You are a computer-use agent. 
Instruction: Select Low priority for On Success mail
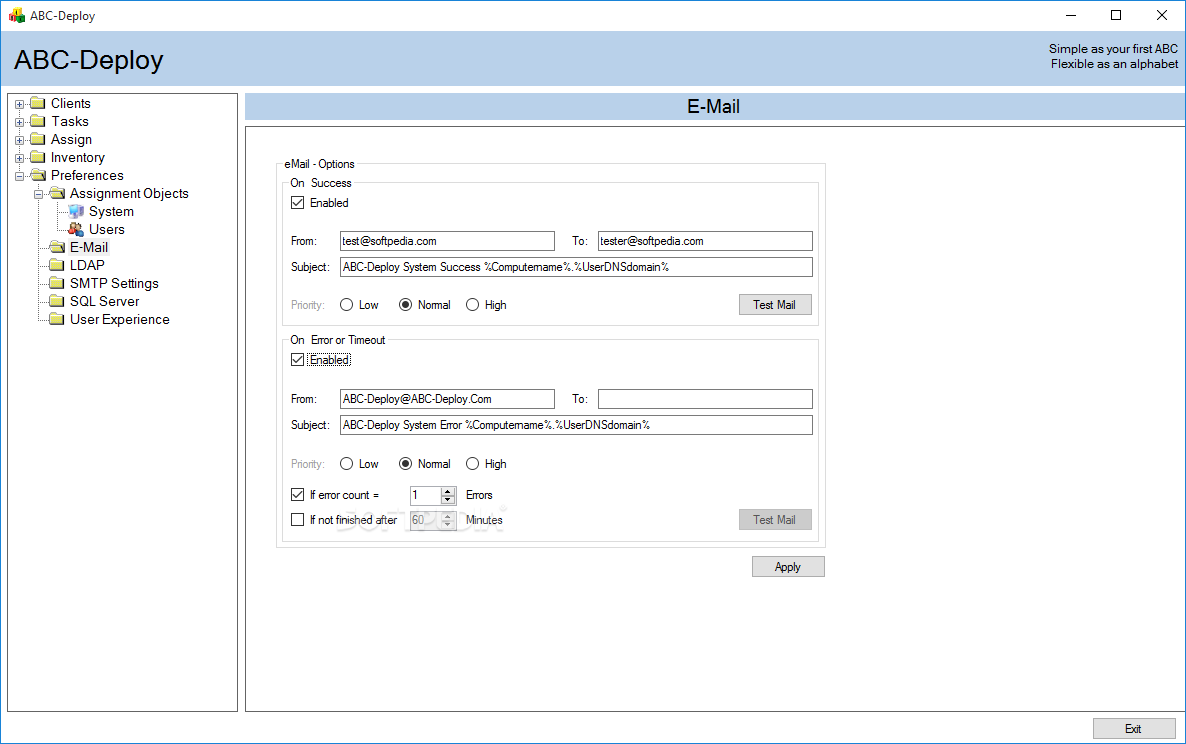click(x=346, y=305)
